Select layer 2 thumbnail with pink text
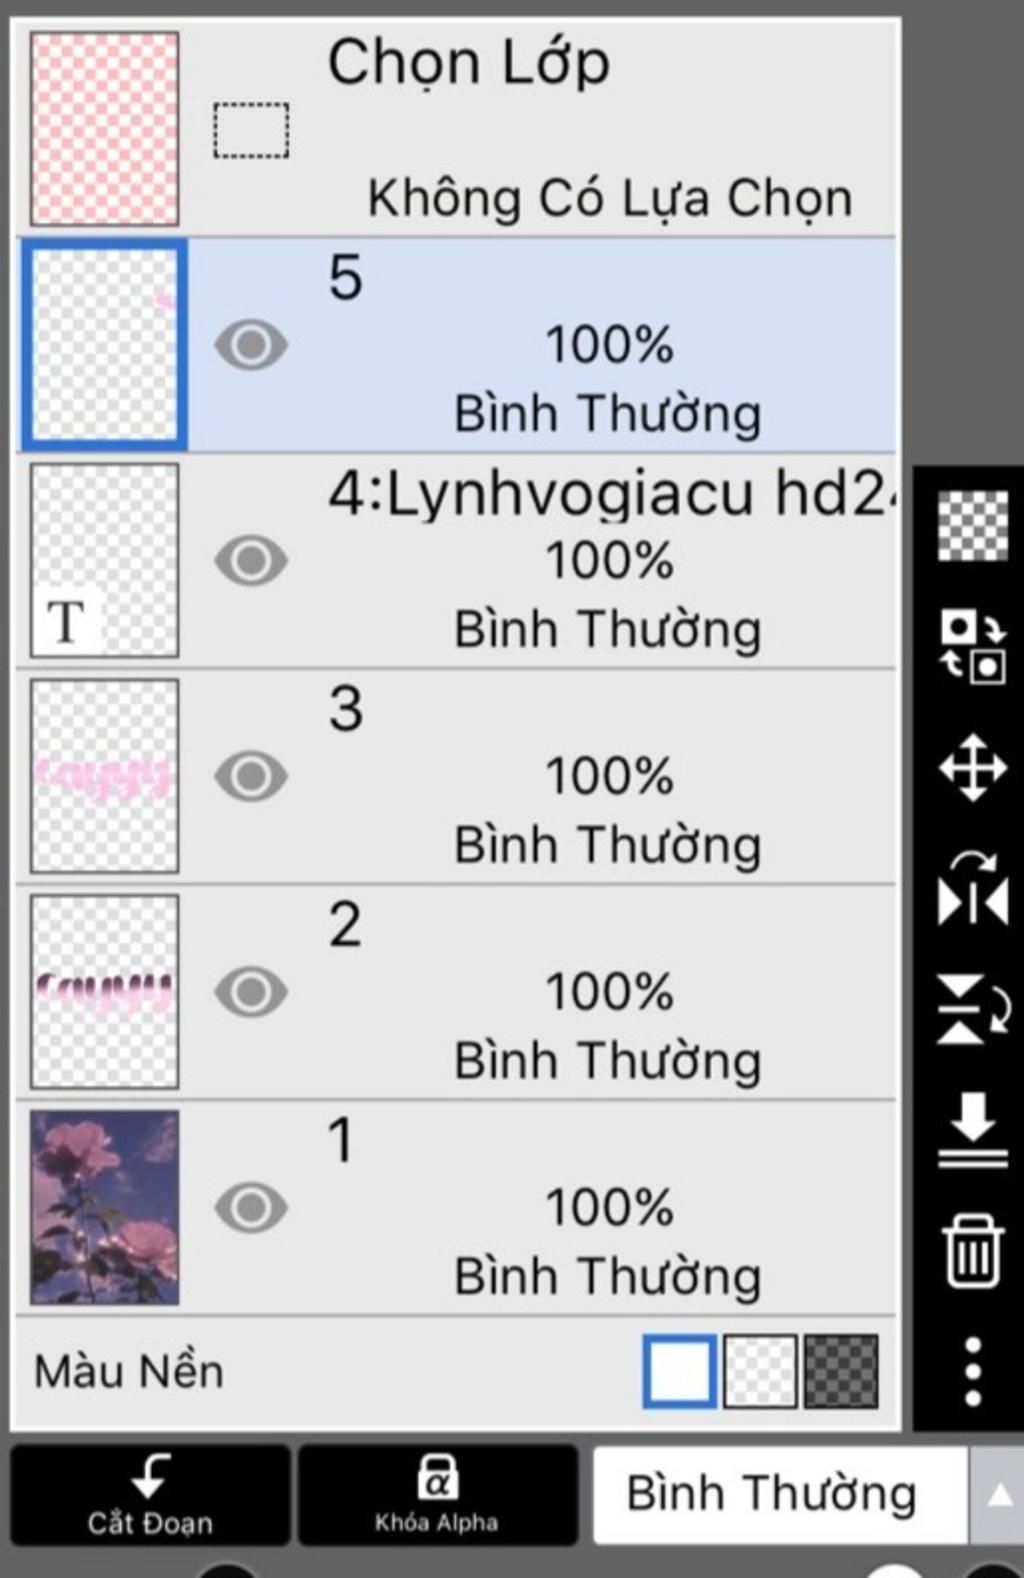The image size is (1024, 1578). 104,991
